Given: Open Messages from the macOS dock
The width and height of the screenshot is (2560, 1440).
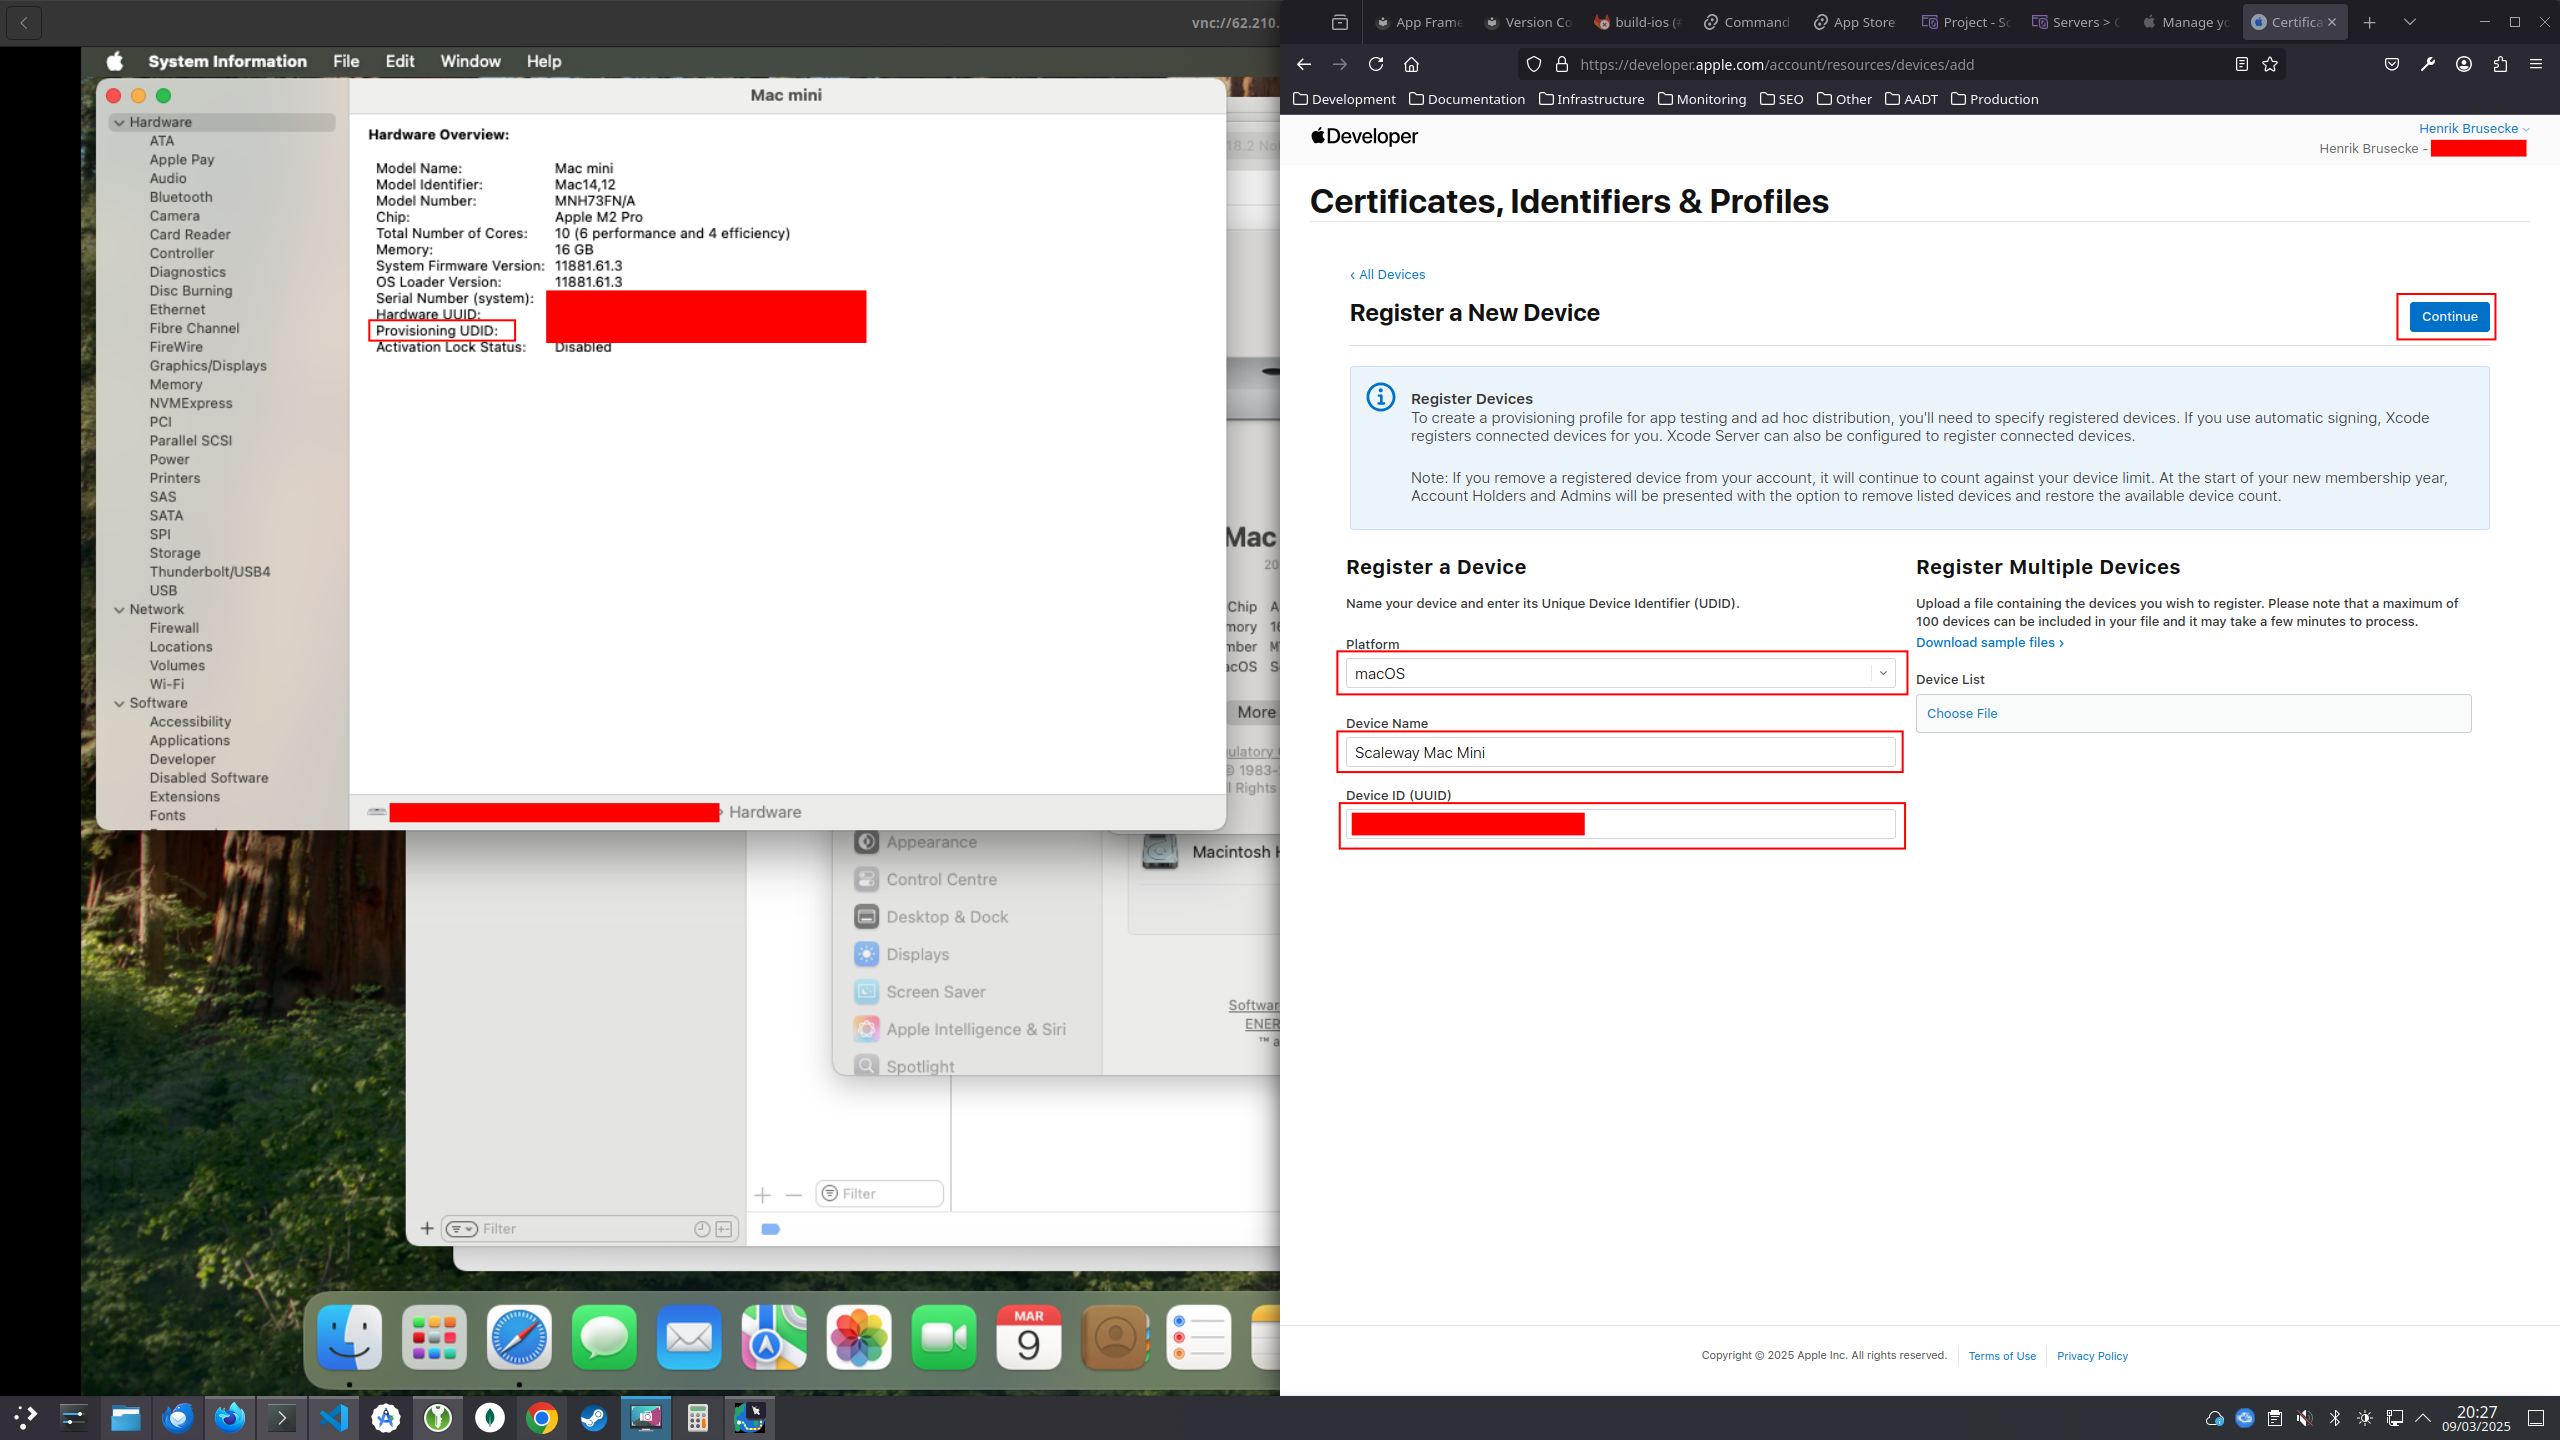Looking at the screenshot, I should (x=604, y=1337).
